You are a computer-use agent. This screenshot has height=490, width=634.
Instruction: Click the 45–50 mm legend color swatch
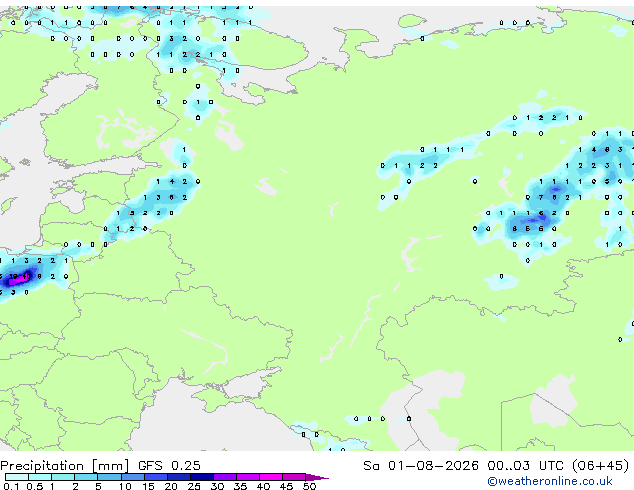coord(294,477)
